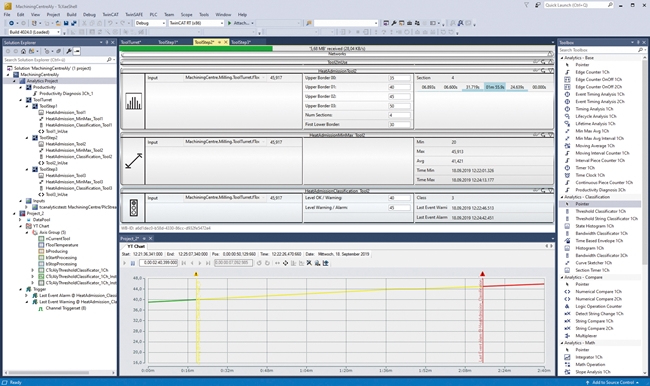This screenshot has width=650, height=386.
Task: Switch to the ToolStep3 tab
Action: [240, 42]
